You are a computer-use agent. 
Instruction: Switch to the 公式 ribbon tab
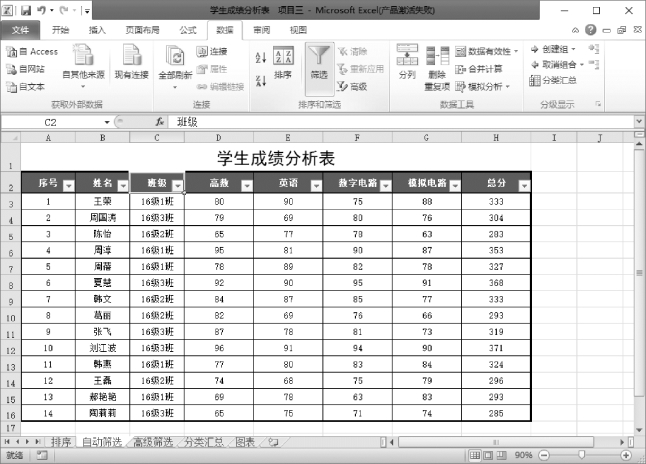188,30
